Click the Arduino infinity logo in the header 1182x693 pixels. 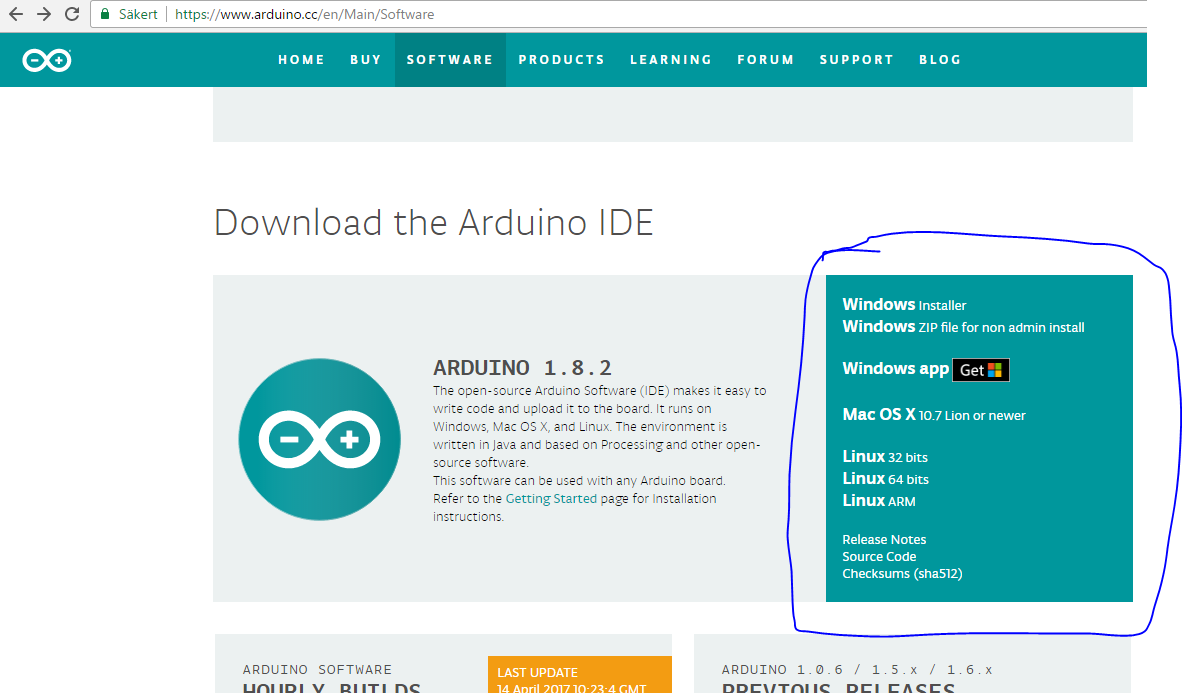click(45, 60)
